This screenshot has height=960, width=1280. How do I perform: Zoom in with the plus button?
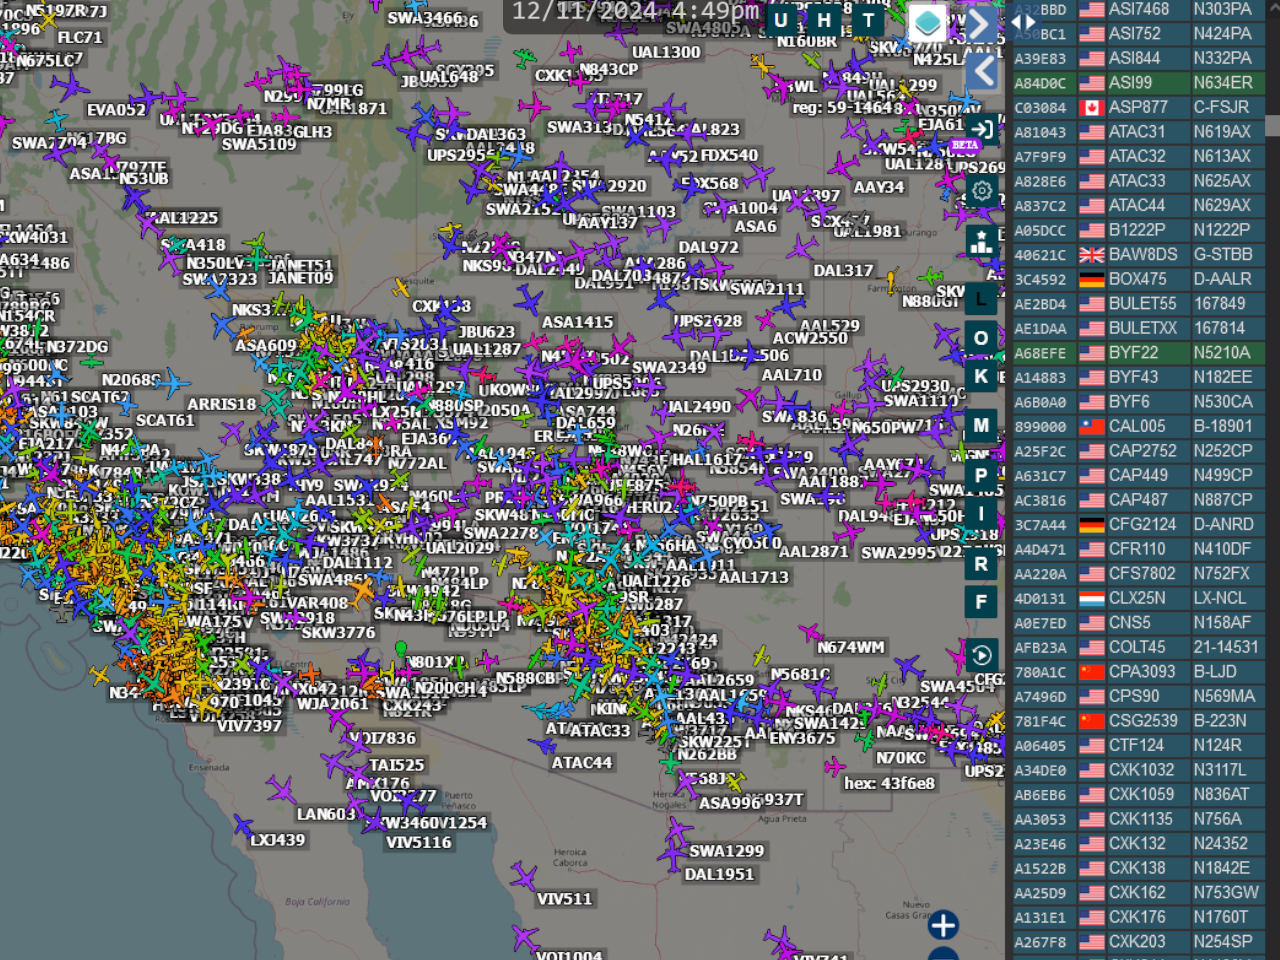click(943, 925)
